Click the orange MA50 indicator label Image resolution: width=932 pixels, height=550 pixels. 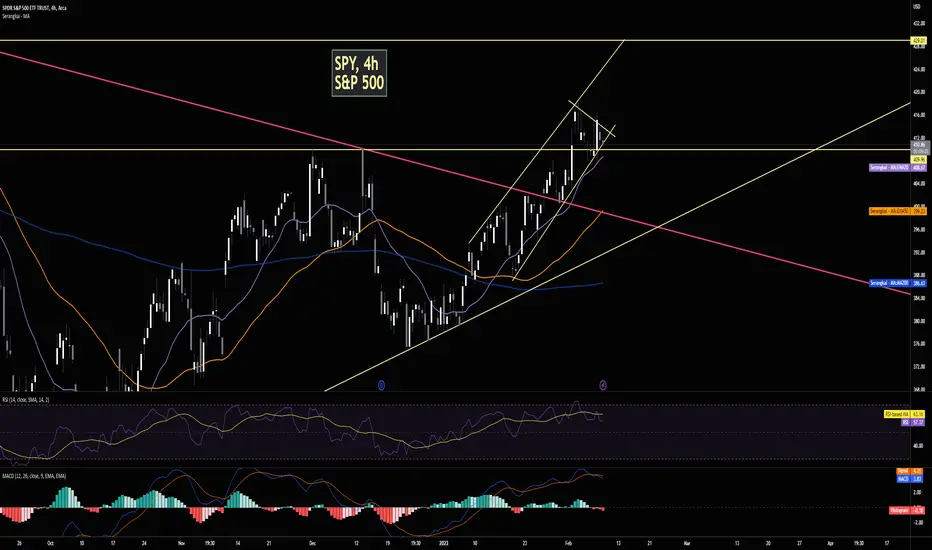click(898, 211)
